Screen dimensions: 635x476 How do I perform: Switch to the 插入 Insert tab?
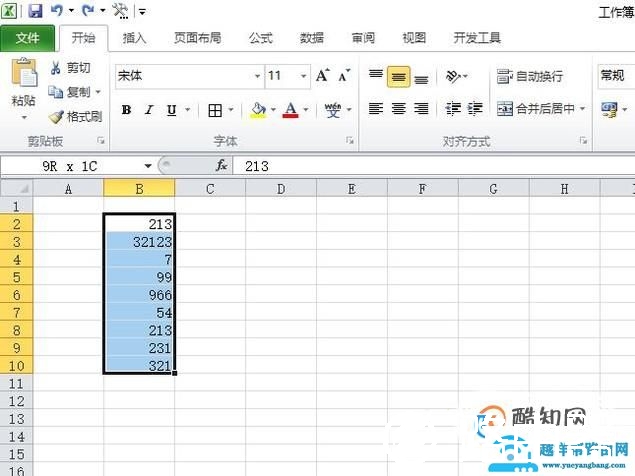click(134, 38)
